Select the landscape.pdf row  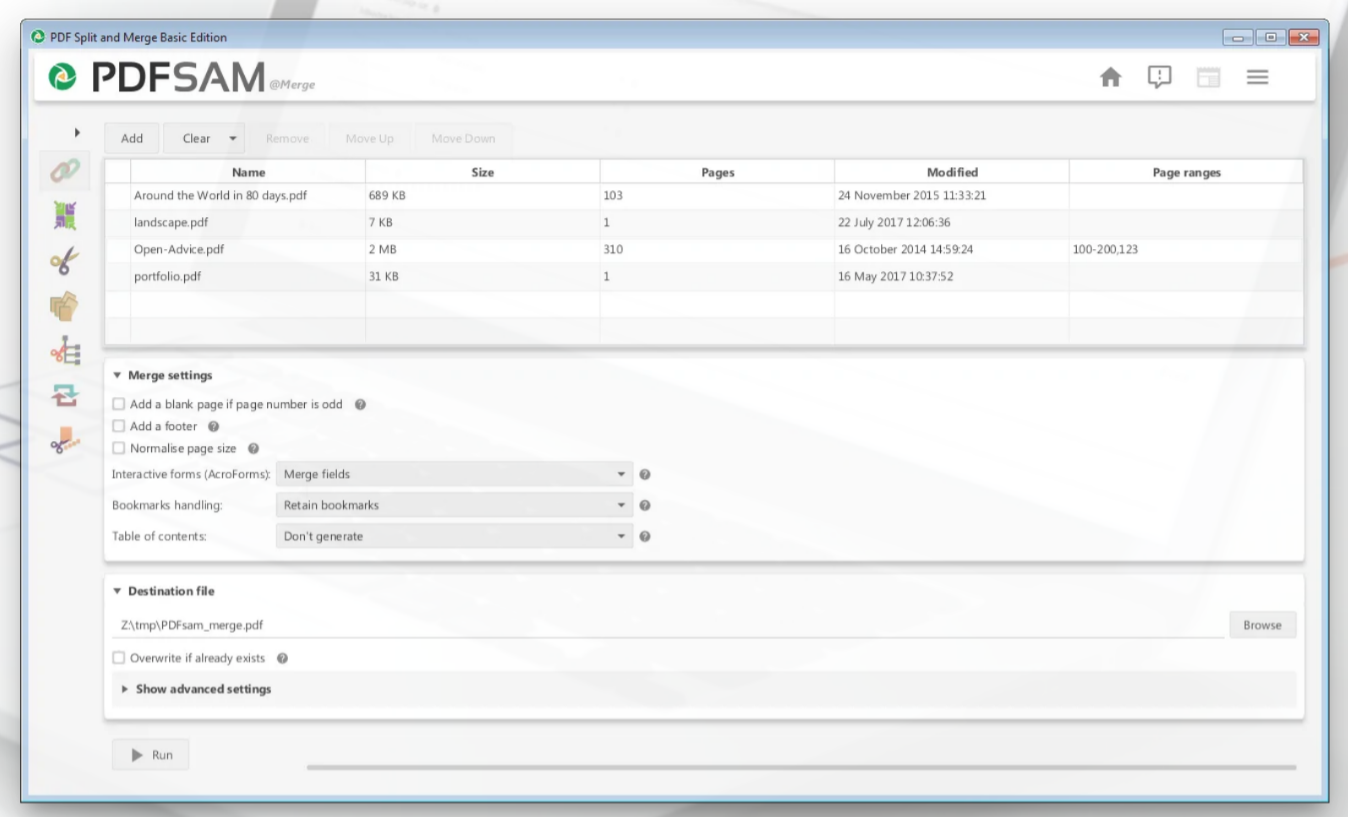(704, 223)
